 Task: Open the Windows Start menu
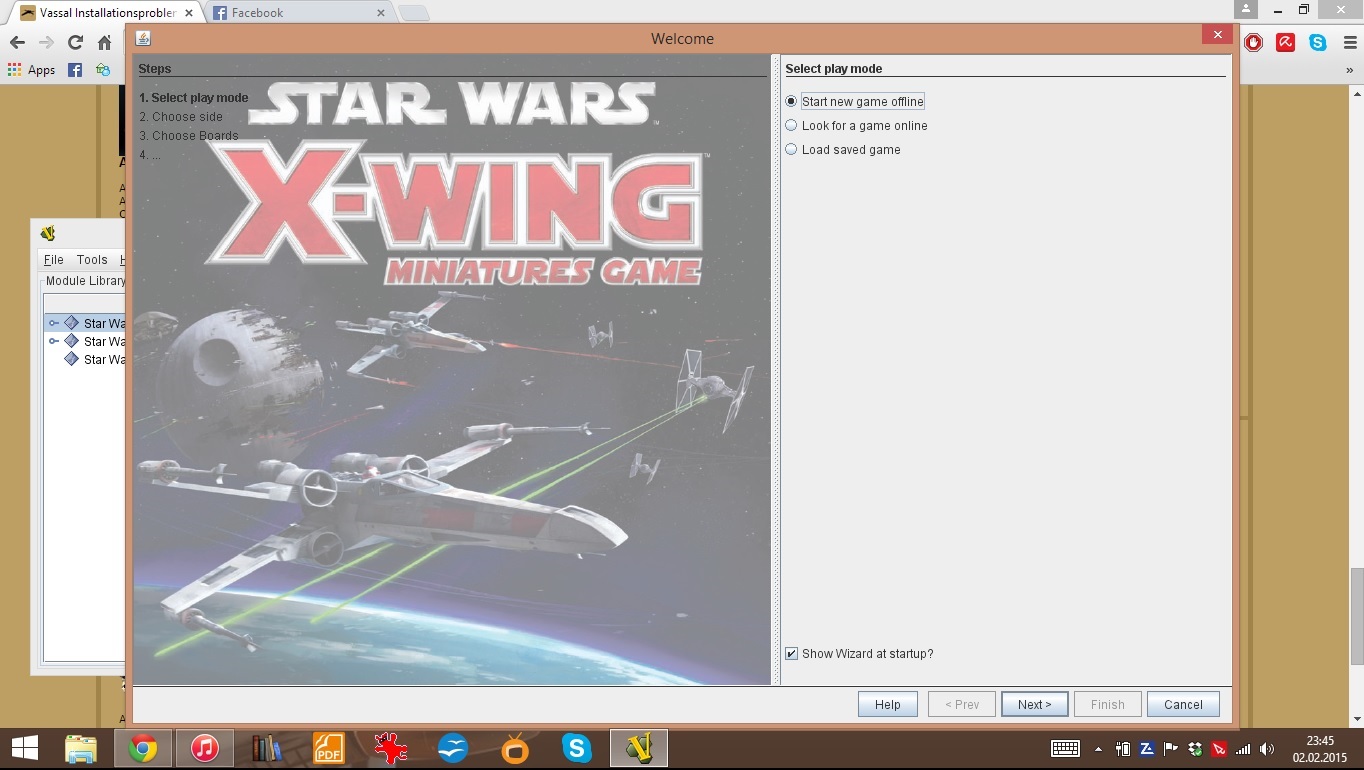pyautogui.click(x=24, y=748)
